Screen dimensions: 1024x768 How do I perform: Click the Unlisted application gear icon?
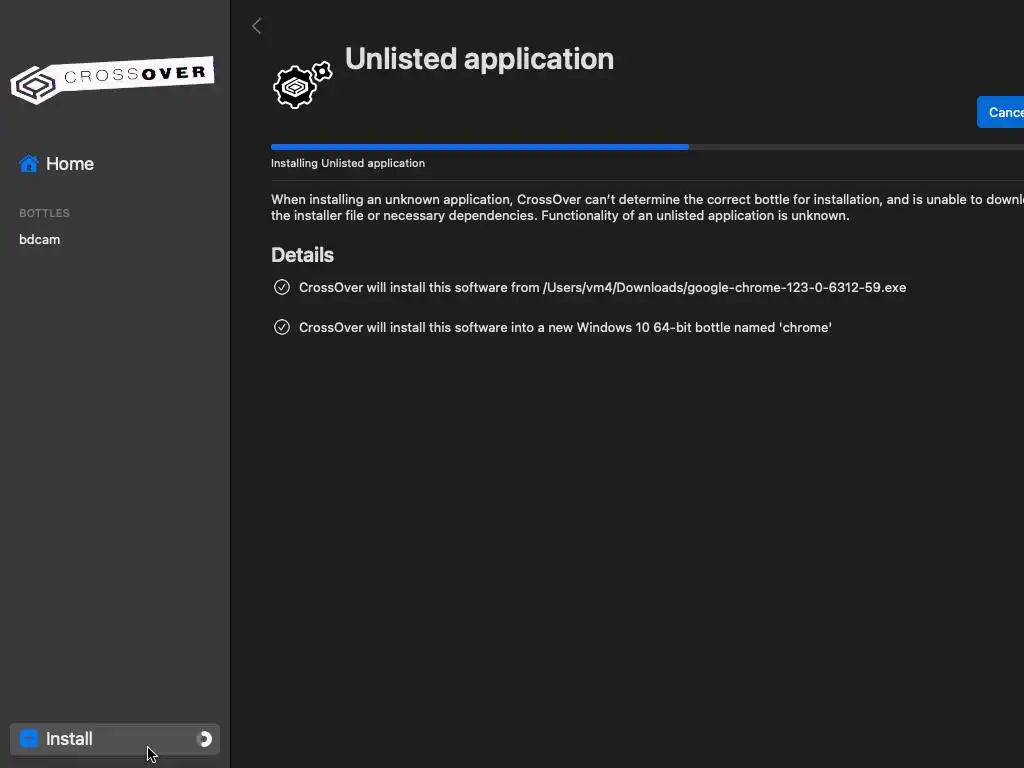click(301, 86)
